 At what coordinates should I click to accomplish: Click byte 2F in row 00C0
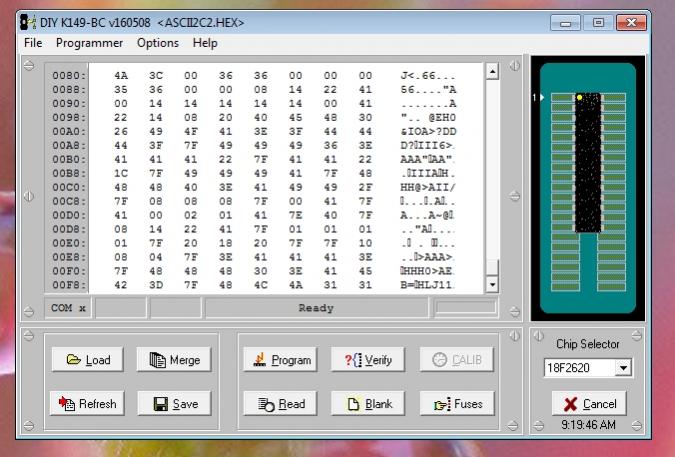pos(365,188)
